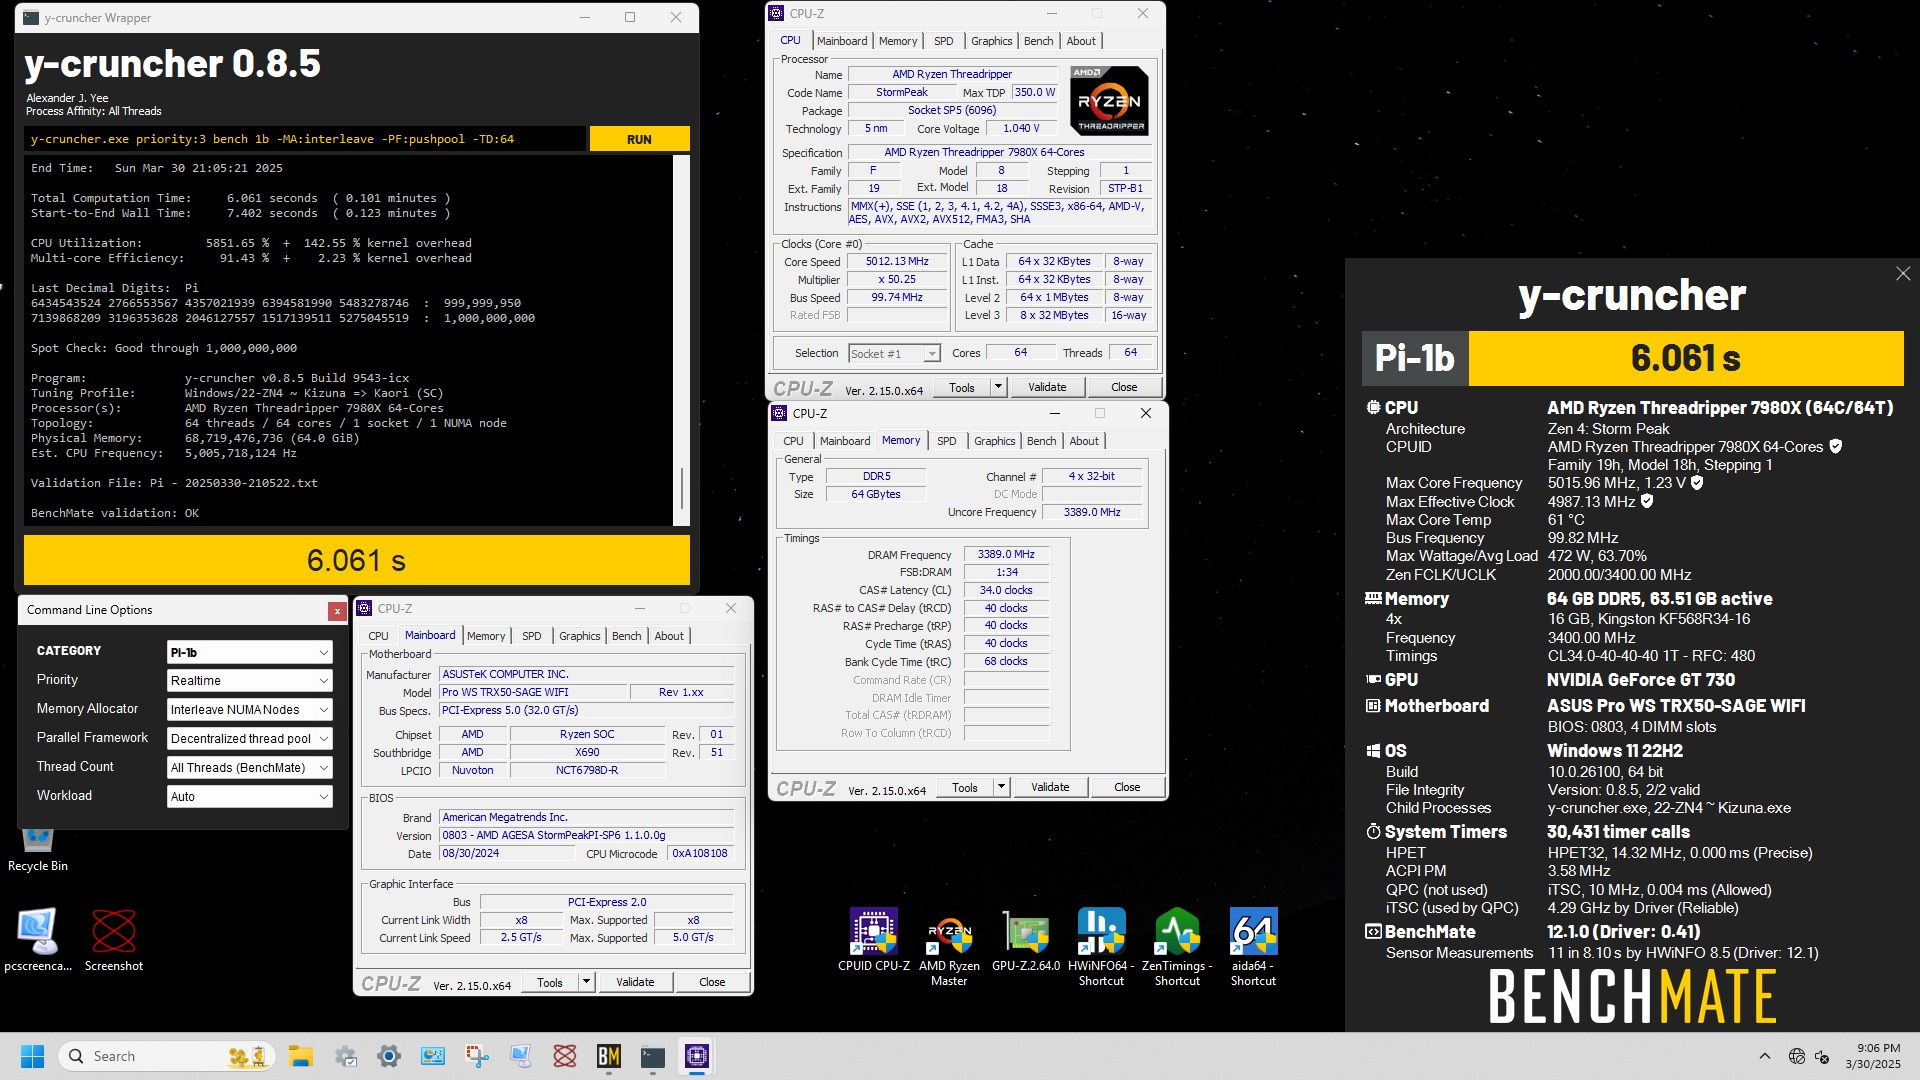Viewport: 1920px width, 1080px height.
Task: Open the ZenTimings Shortcut desktop icon
Action: pos(1177,947)
